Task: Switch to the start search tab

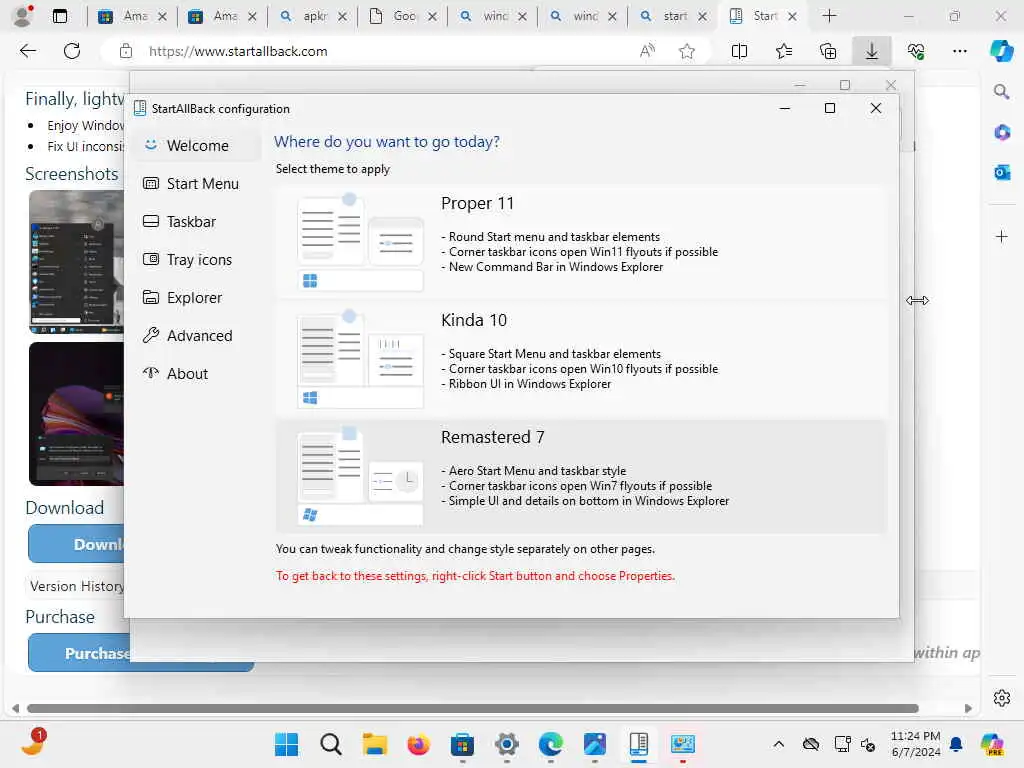Action: point(673,16)
